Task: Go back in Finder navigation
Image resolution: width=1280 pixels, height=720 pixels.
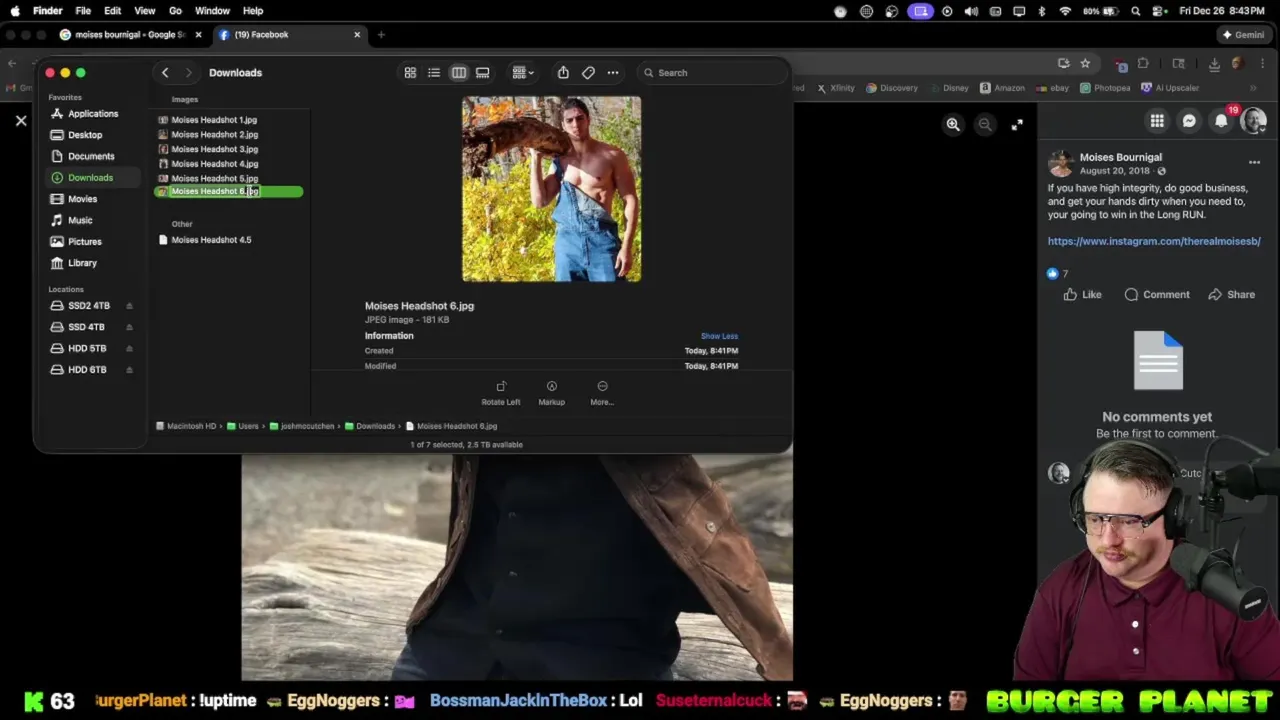Action: [165, 73]
